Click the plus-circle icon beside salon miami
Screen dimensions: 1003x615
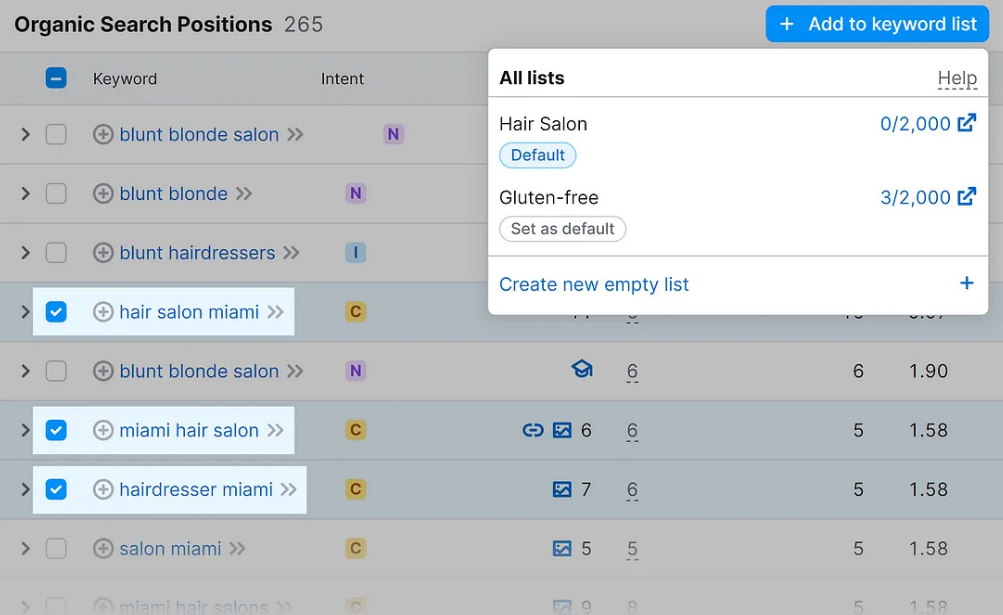pyautogui.click(x=103, y=548)
